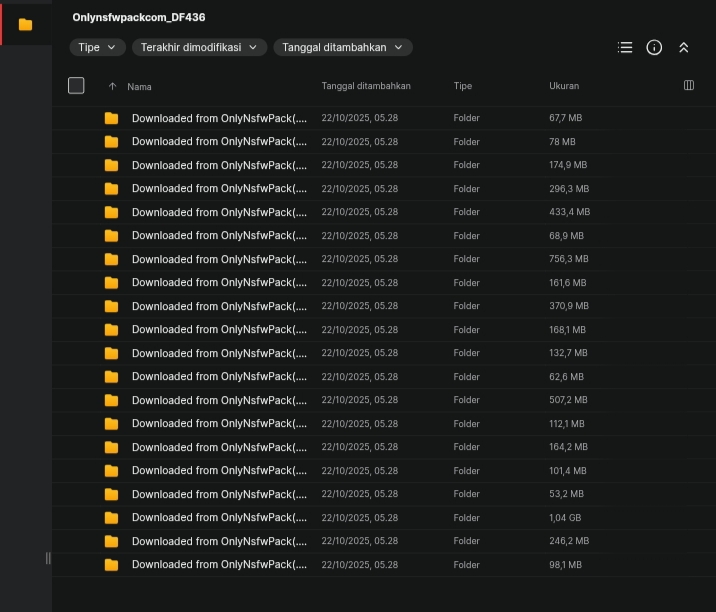This screenshot has width=716, height=612.
Task: Click folder icon of the 67,7 MB row
Action: pos(111,118)
